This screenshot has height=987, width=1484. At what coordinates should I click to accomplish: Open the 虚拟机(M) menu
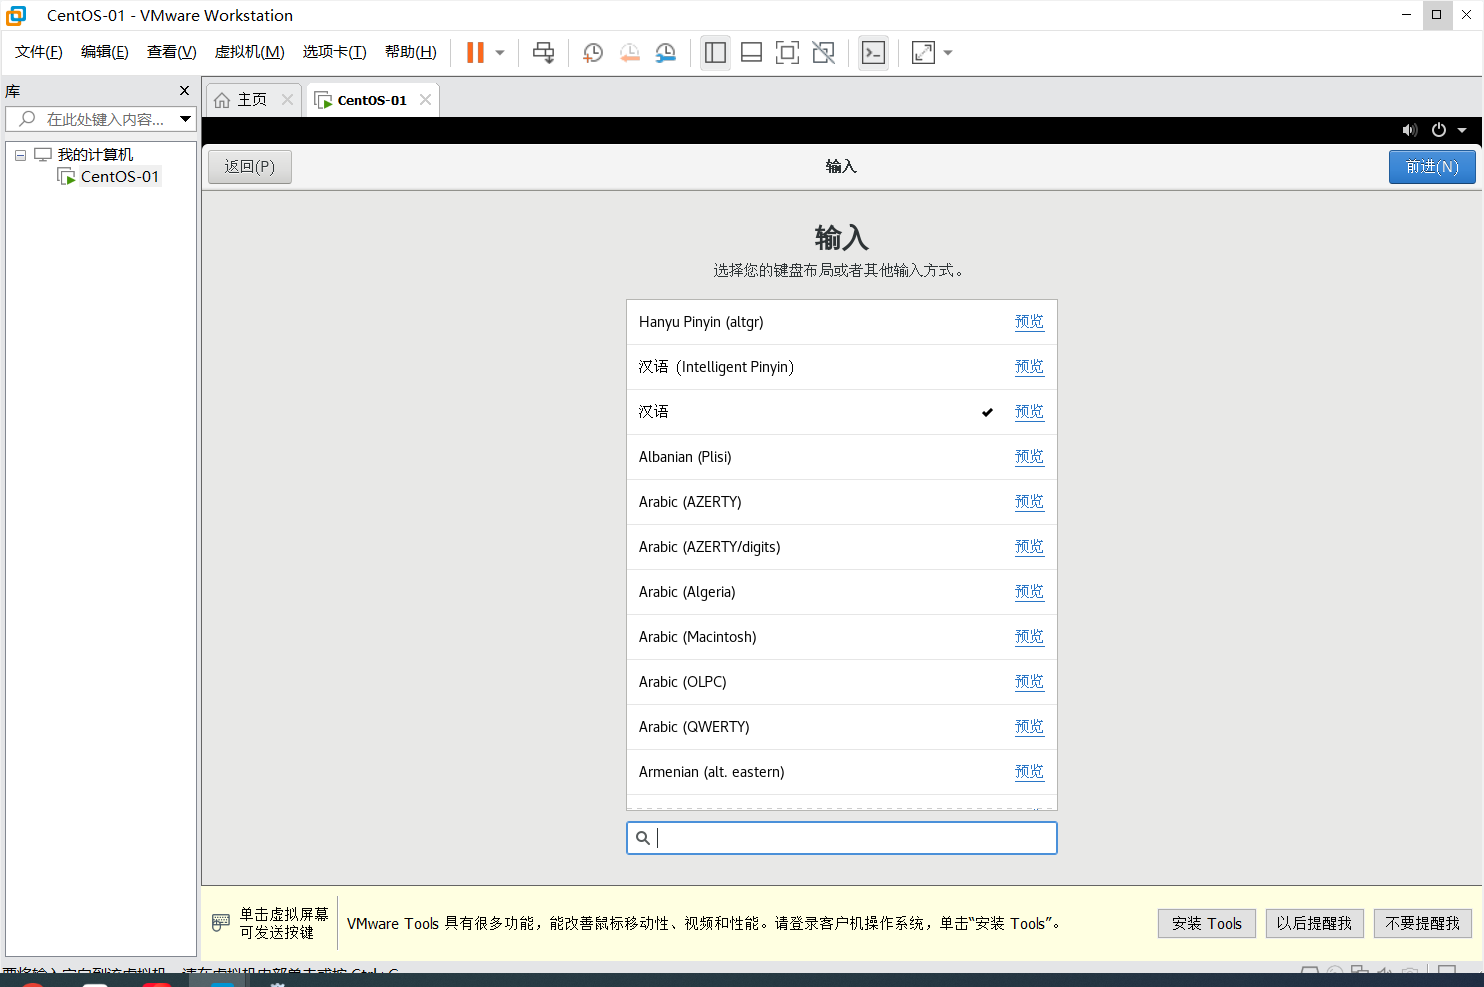click(x=250, y=52)
